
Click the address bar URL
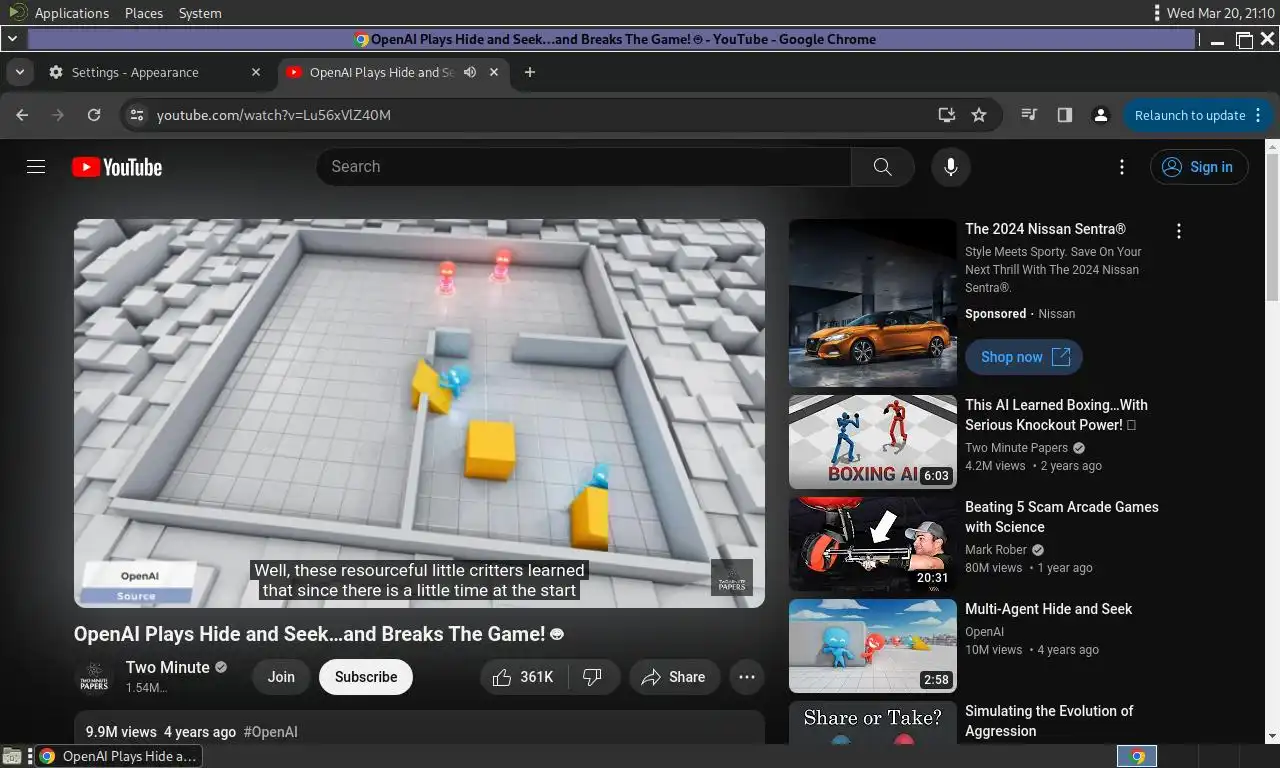click(274, 115)
